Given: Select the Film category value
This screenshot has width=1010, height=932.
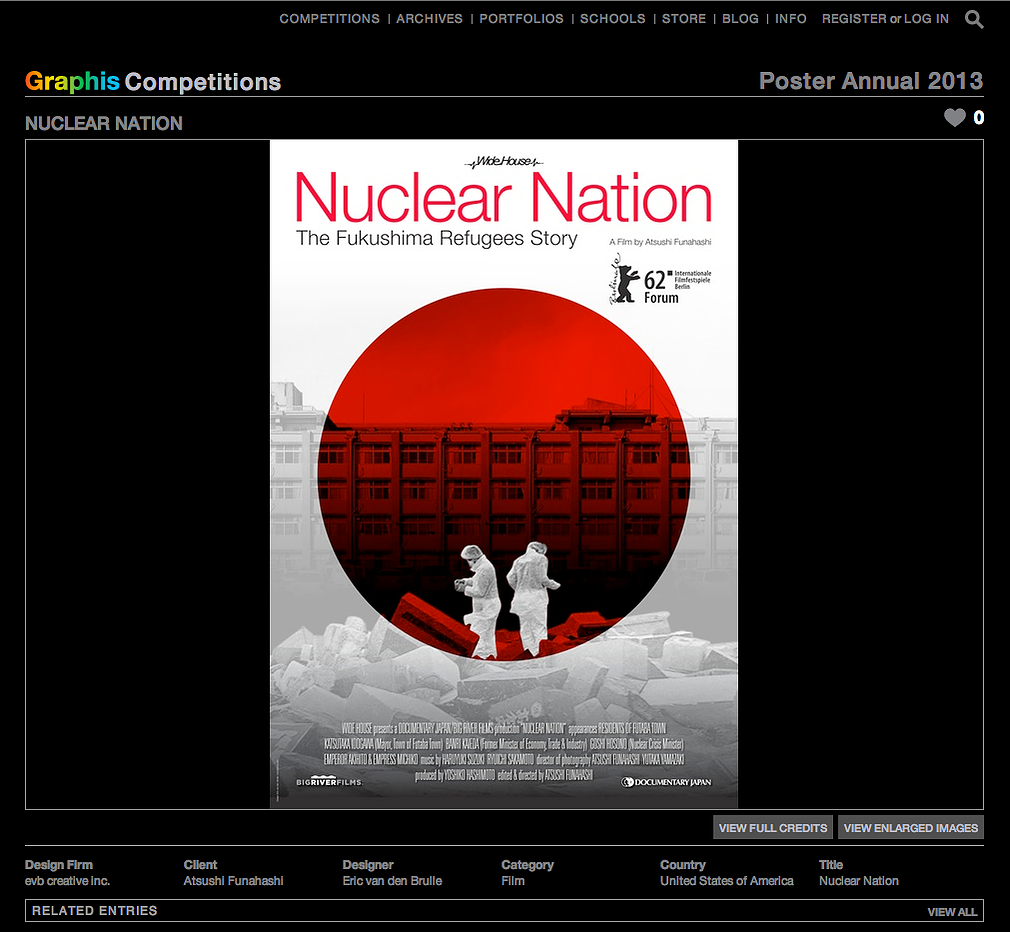Looking at the screenshot, I should pyautogui.click(x=513, y=880).
